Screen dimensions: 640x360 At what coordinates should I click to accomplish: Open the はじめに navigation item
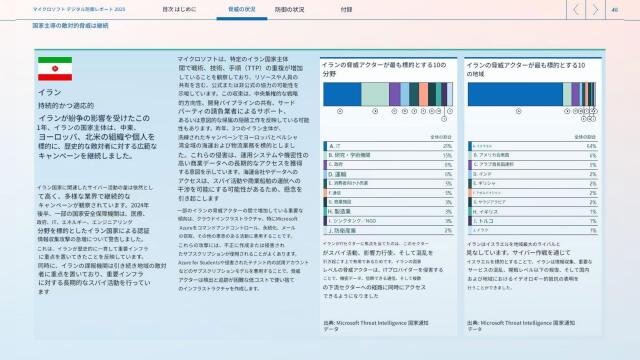(x=185, y=9)
